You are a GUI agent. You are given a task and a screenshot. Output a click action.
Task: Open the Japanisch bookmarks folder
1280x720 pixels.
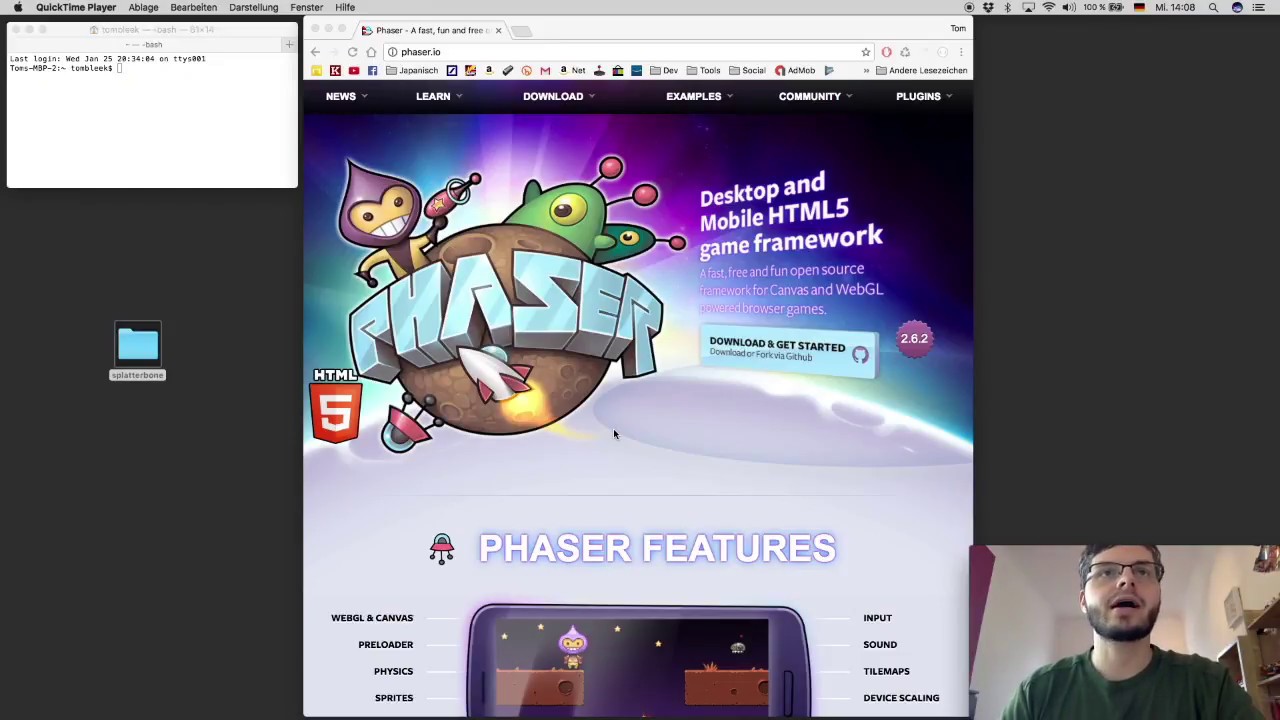tap(412, 70)
